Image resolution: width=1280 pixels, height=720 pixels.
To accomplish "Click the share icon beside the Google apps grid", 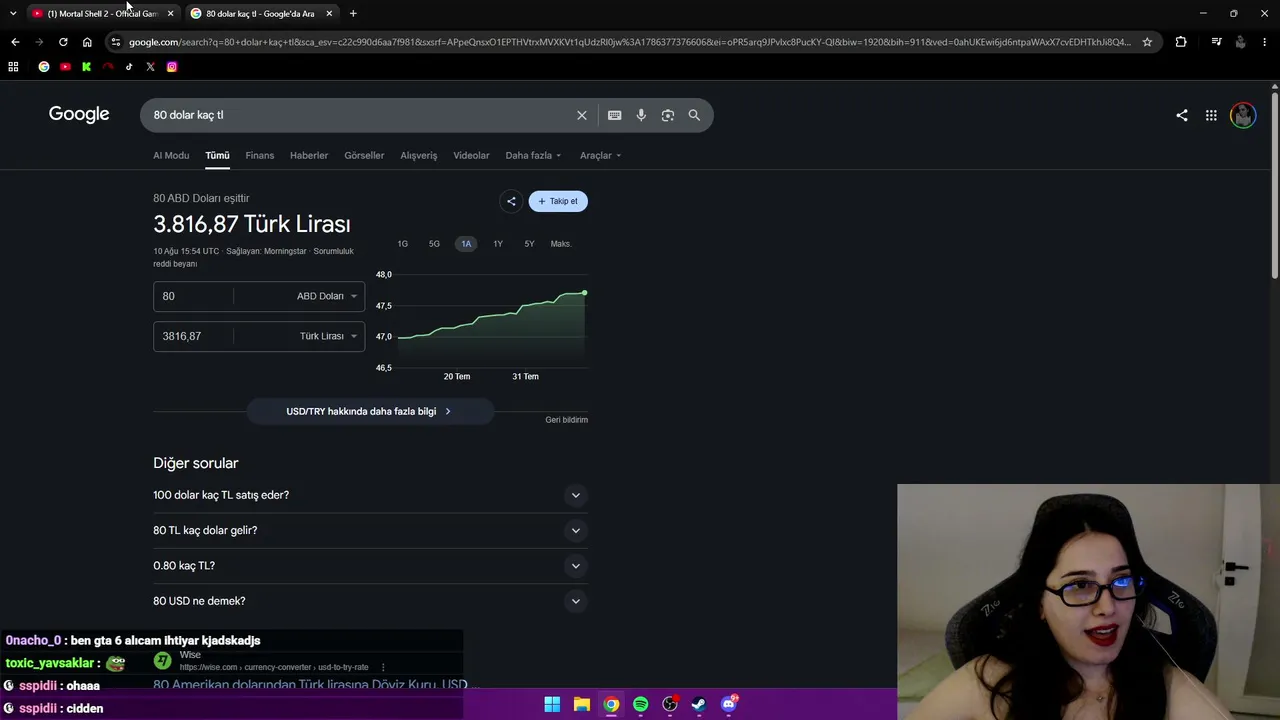I will coord(1182,115).
